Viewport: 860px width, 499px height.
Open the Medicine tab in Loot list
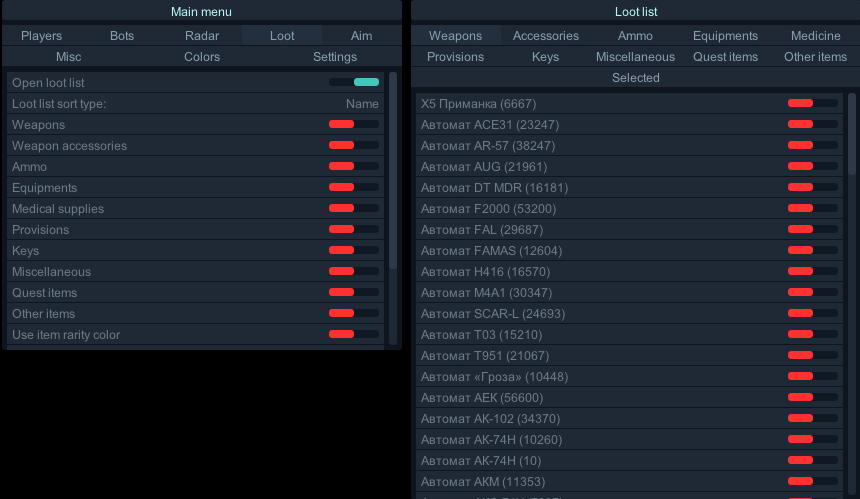pyautogui.click(x=815, y=35)
